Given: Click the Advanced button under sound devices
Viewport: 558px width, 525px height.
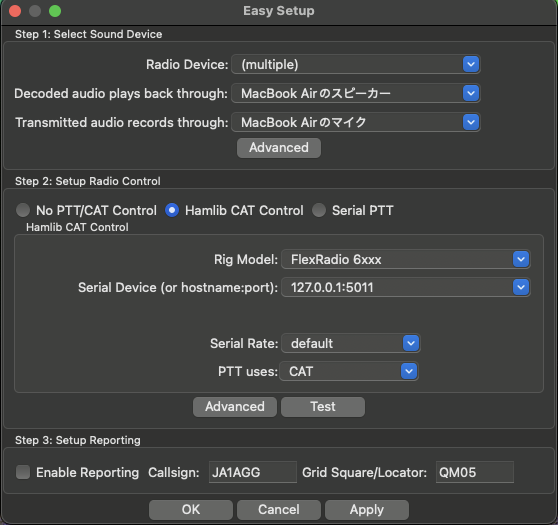Looking at the screenshot, I should pyautogui.click(x=279, y=148).
